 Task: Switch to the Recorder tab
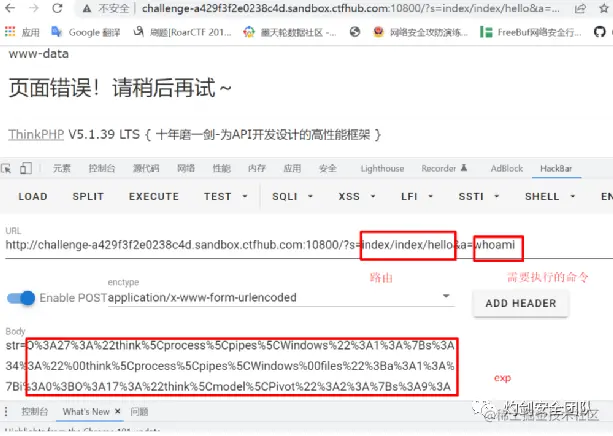point(444,169)
